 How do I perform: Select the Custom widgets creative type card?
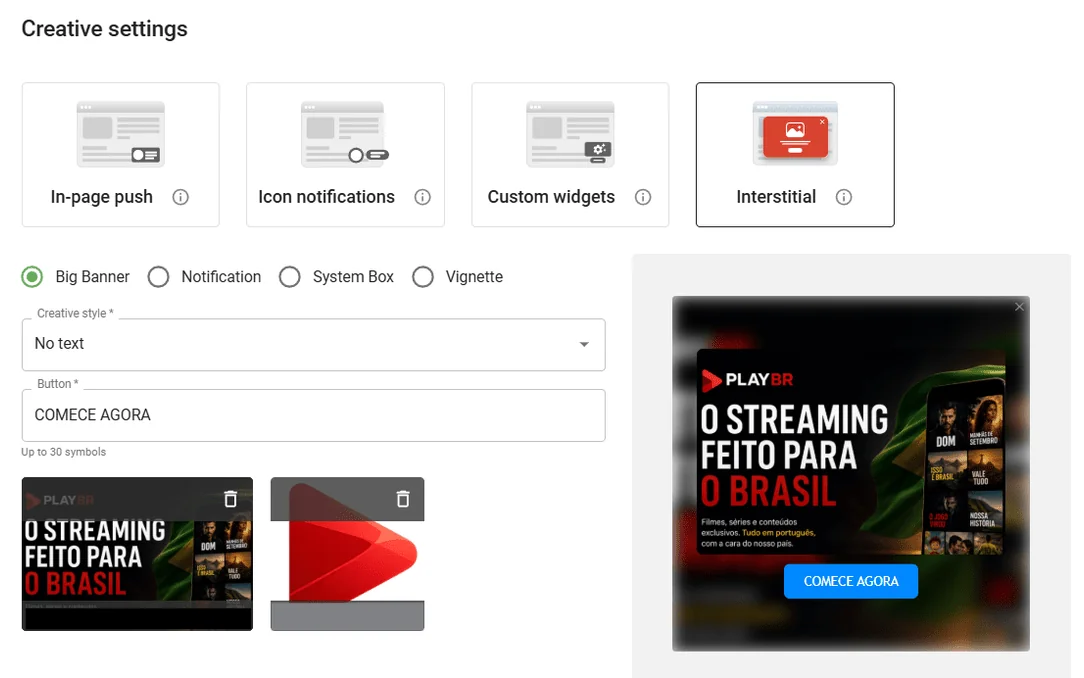pos(570,154)
